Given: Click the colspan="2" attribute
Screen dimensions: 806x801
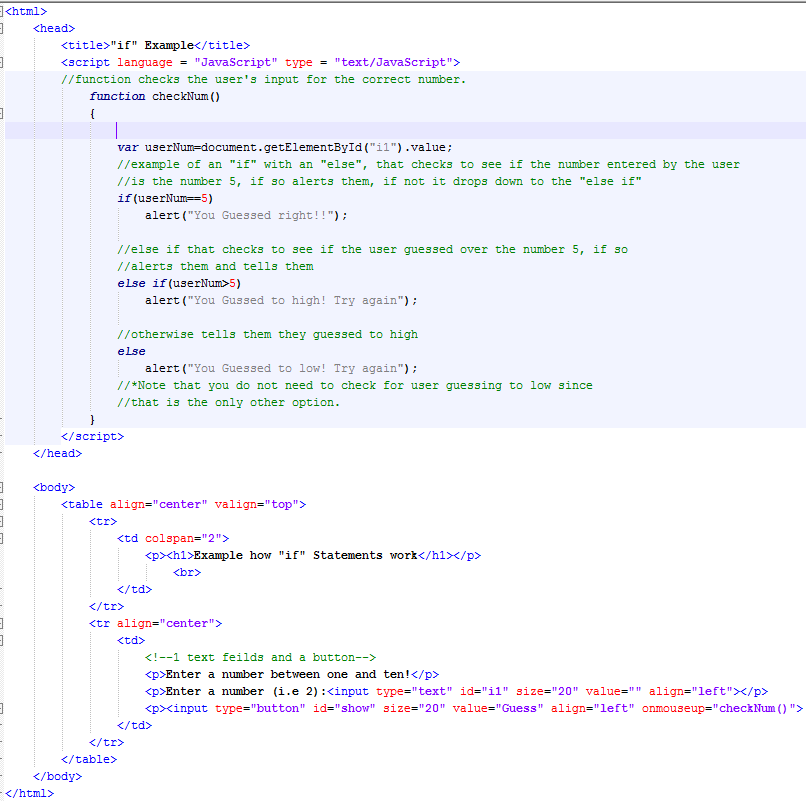Looking at the screenshot, I should (183, 538).
